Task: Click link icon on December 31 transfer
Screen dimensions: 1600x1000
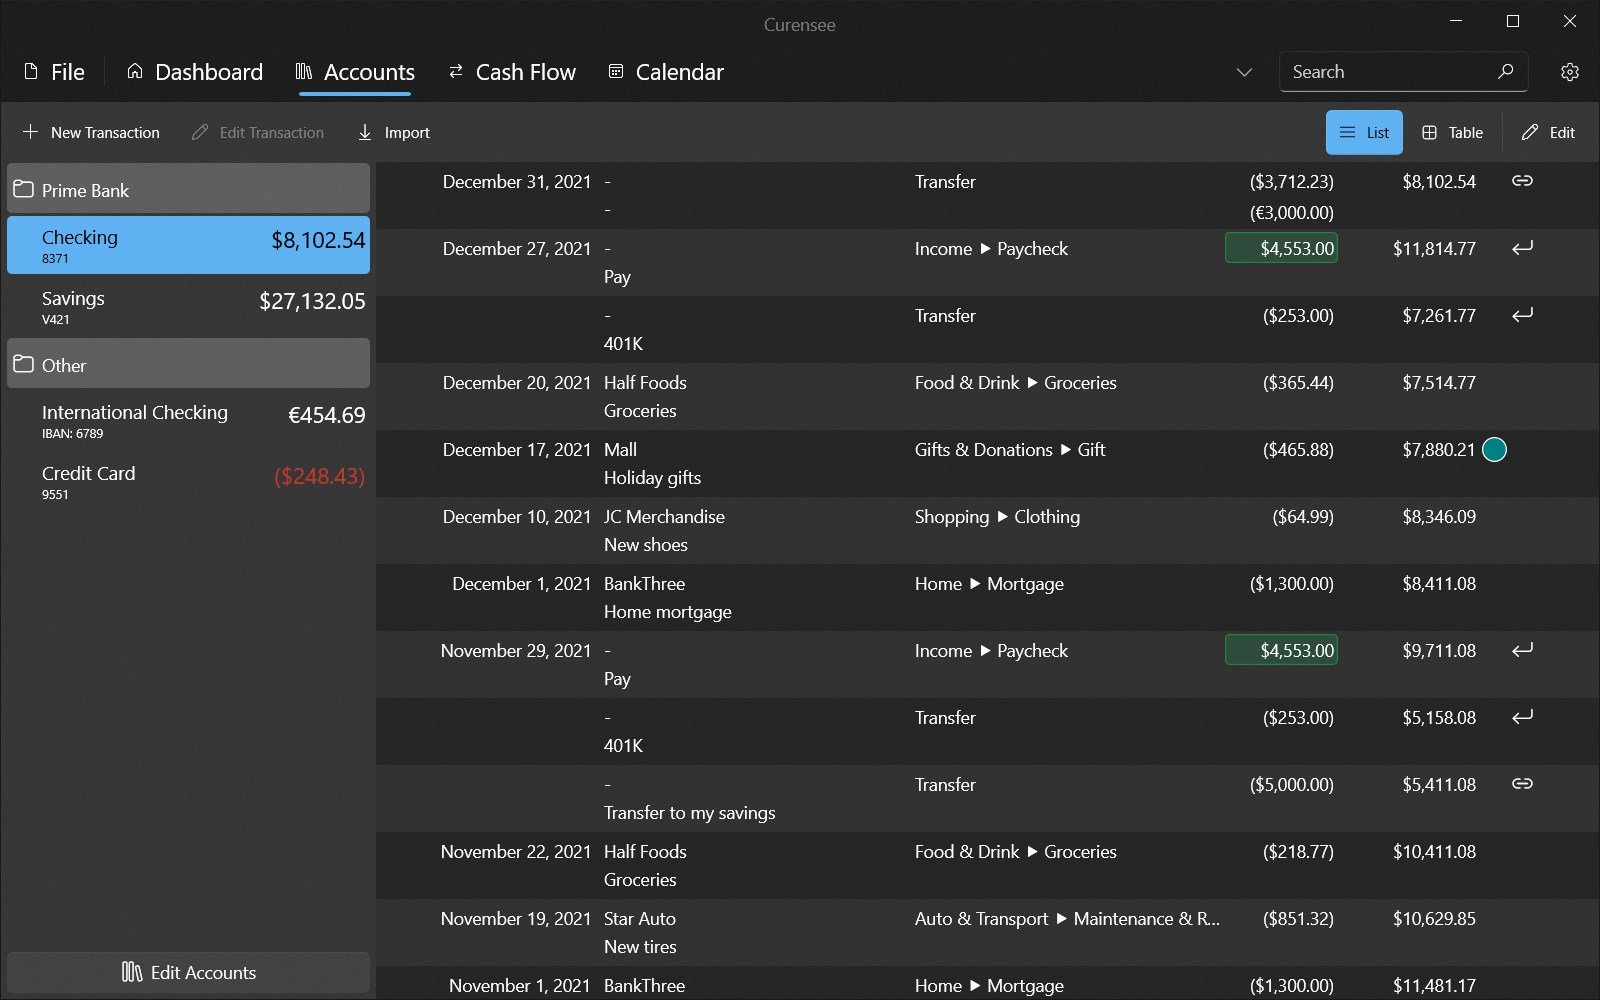Action: pyautogui.click(x=1522, y=181)
